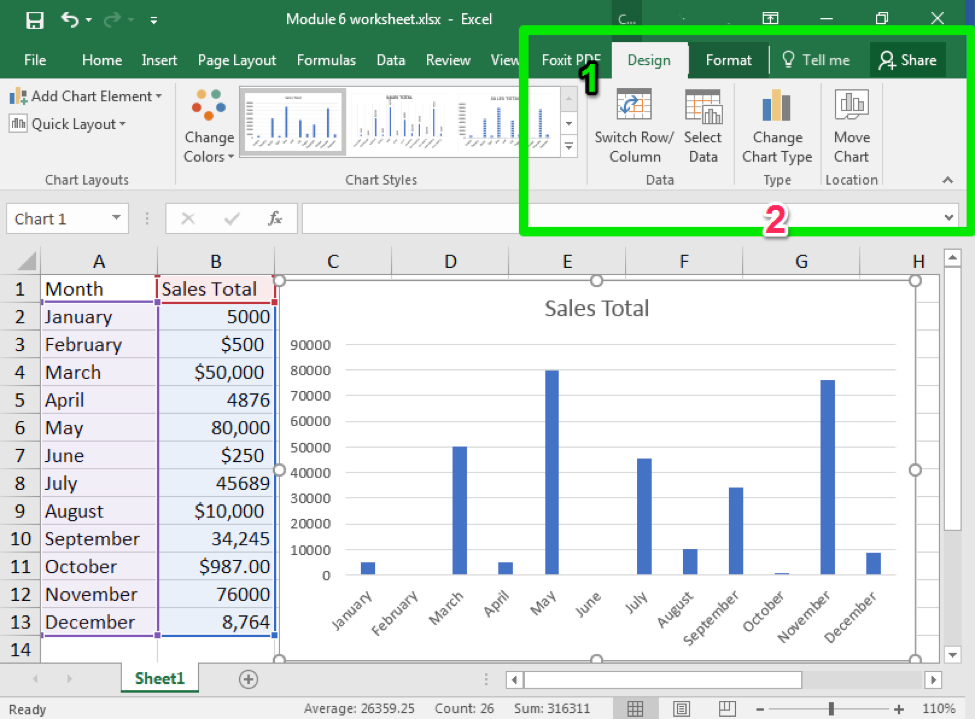Viewport: 975px width, 719px height.
Task: Expand the Name Box dropdown showing Chart 1
Action: (x=116, y=219)
